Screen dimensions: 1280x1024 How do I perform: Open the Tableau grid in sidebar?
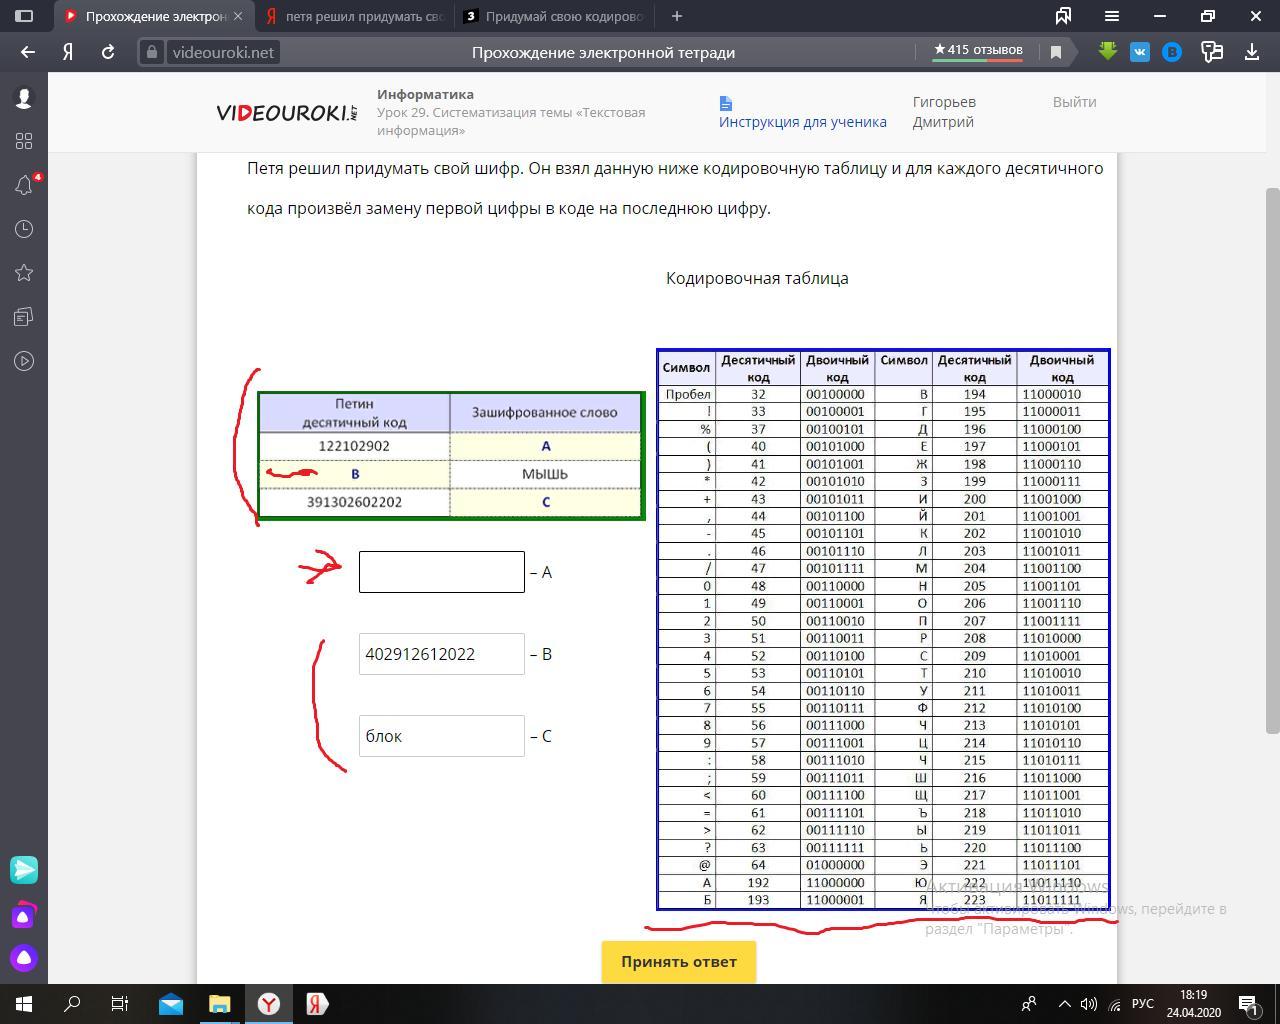pyautogui.click(x=24, y=141)
